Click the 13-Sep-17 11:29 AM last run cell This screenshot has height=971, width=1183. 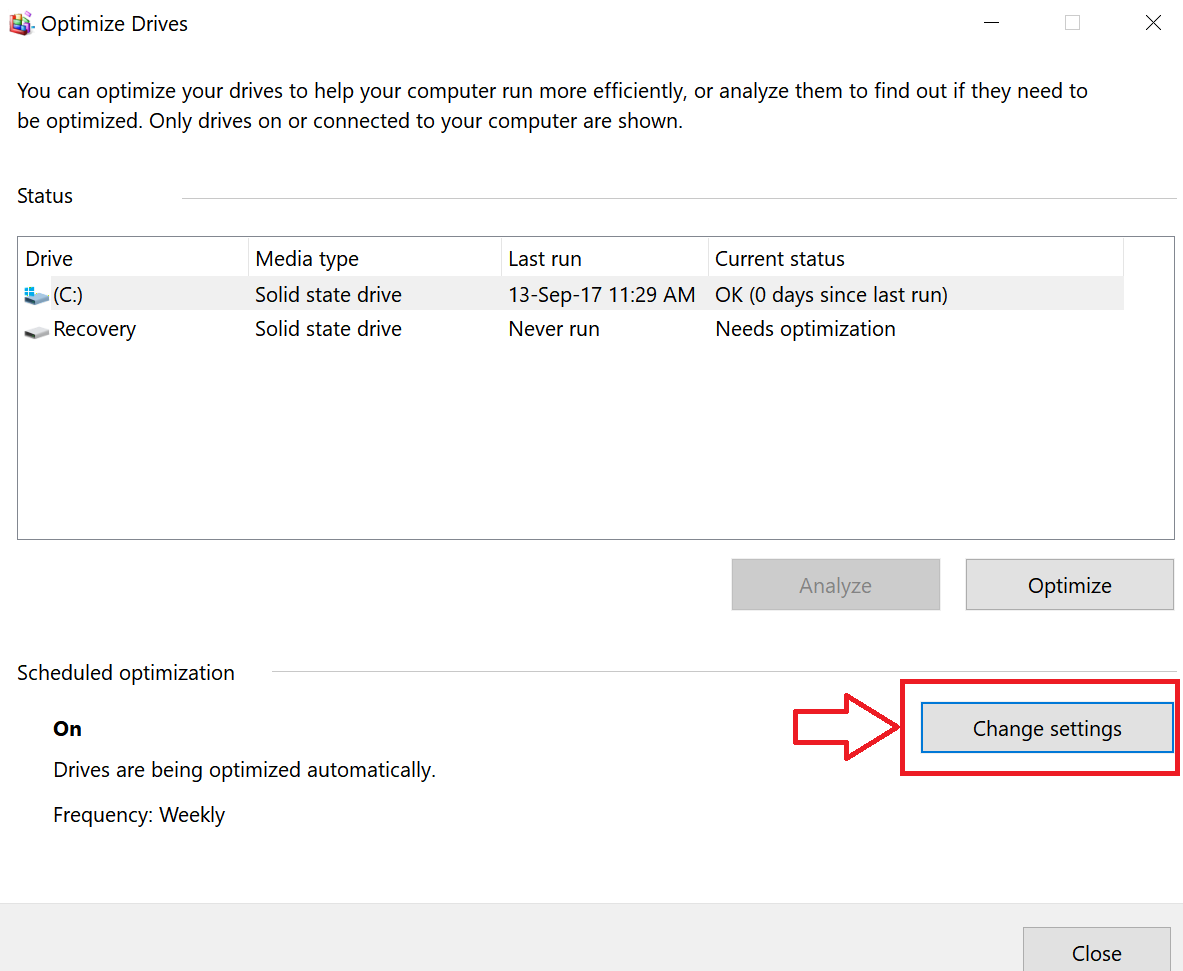601,295
